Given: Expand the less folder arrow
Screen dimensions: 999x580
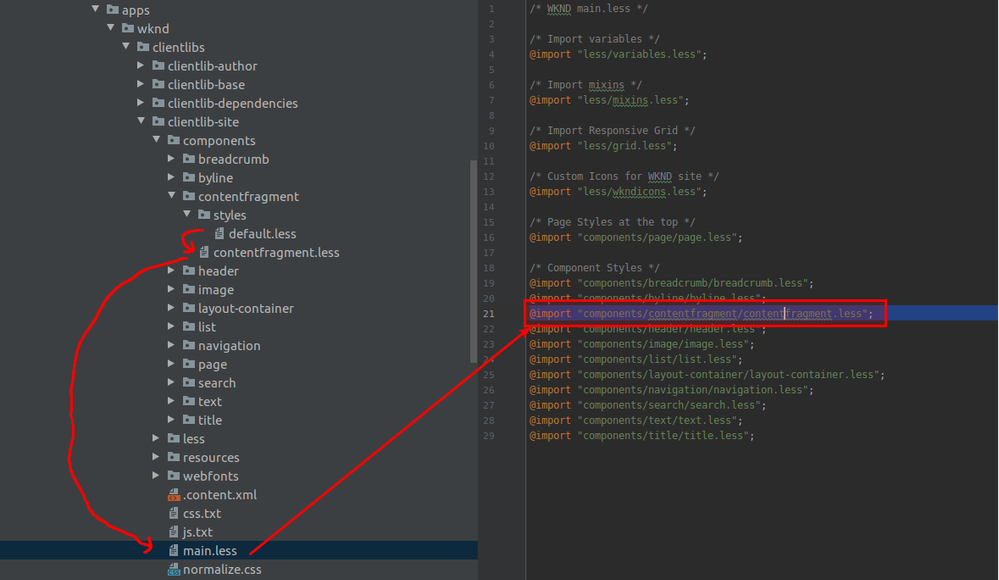Looking at the screenshot, I should [x=157, y=438].
